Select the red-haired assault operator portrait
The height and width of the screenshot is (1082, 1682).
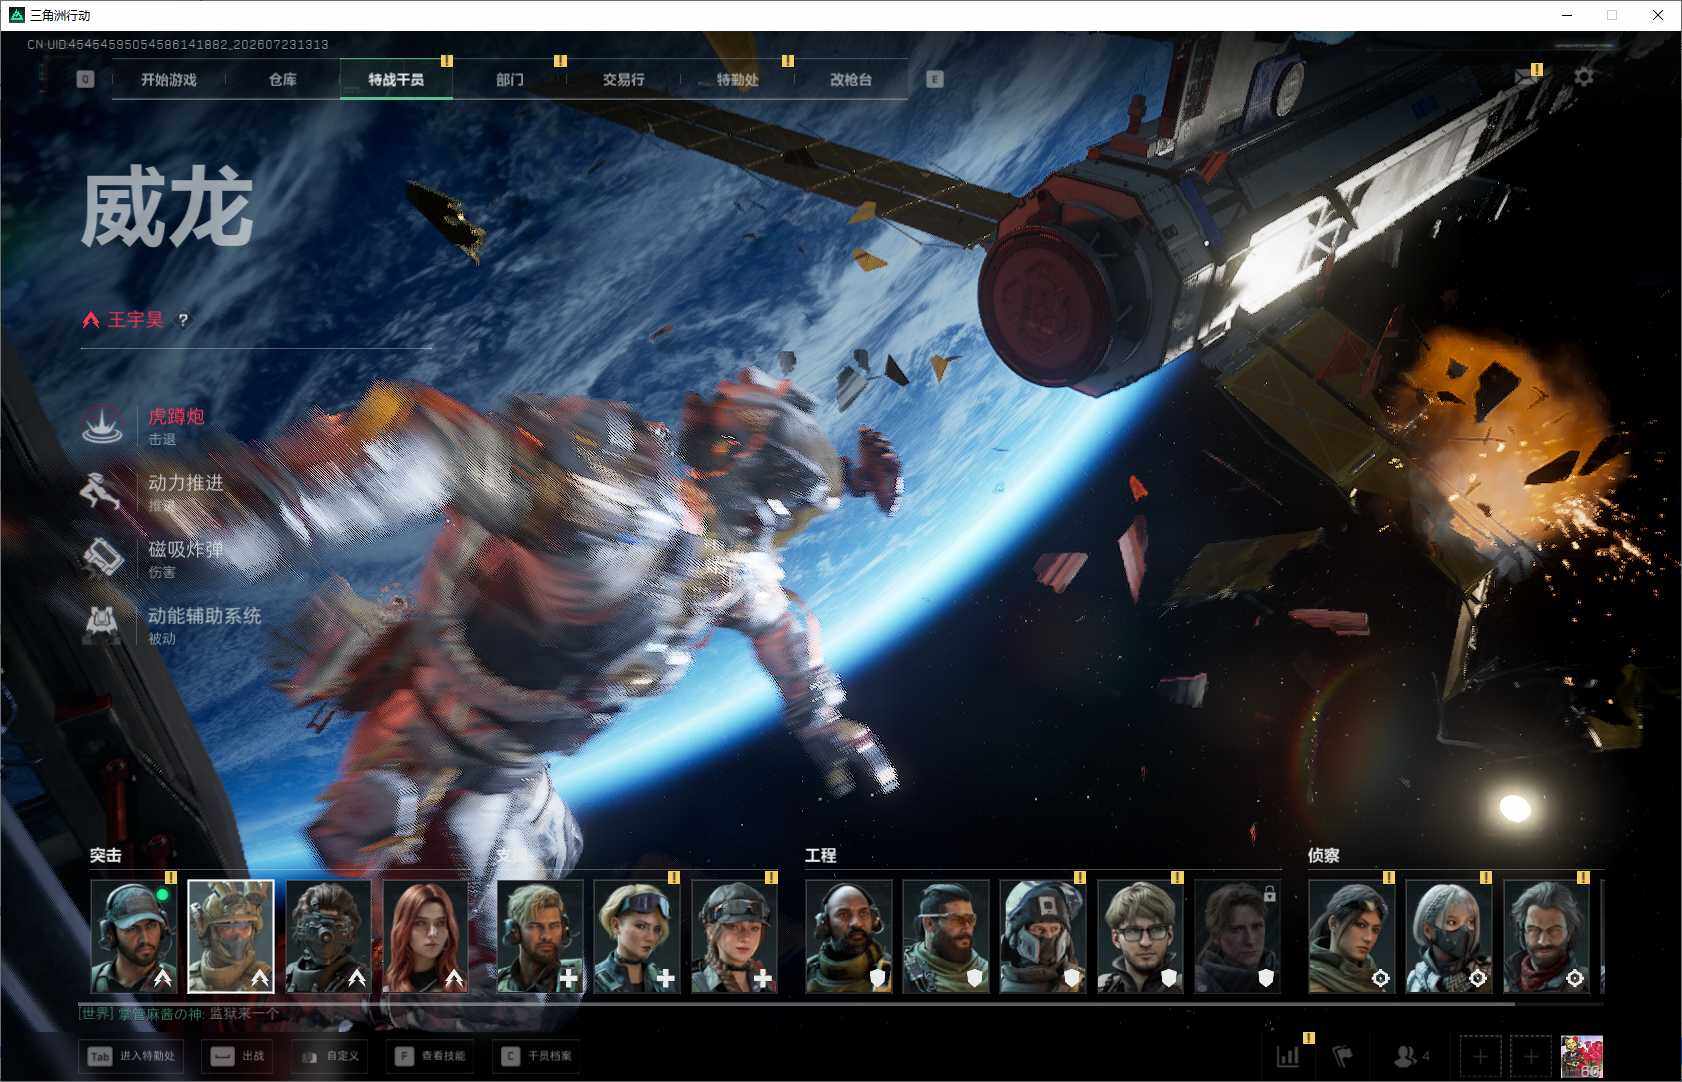tap(425, 937)
